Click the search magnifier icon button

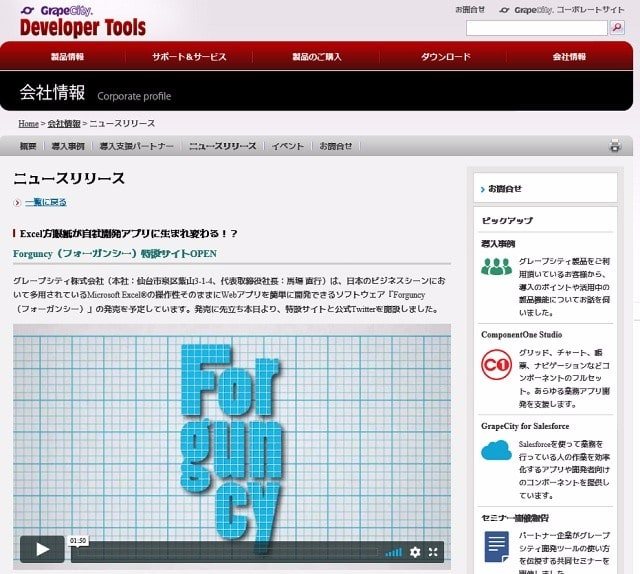tap(617, 28)
